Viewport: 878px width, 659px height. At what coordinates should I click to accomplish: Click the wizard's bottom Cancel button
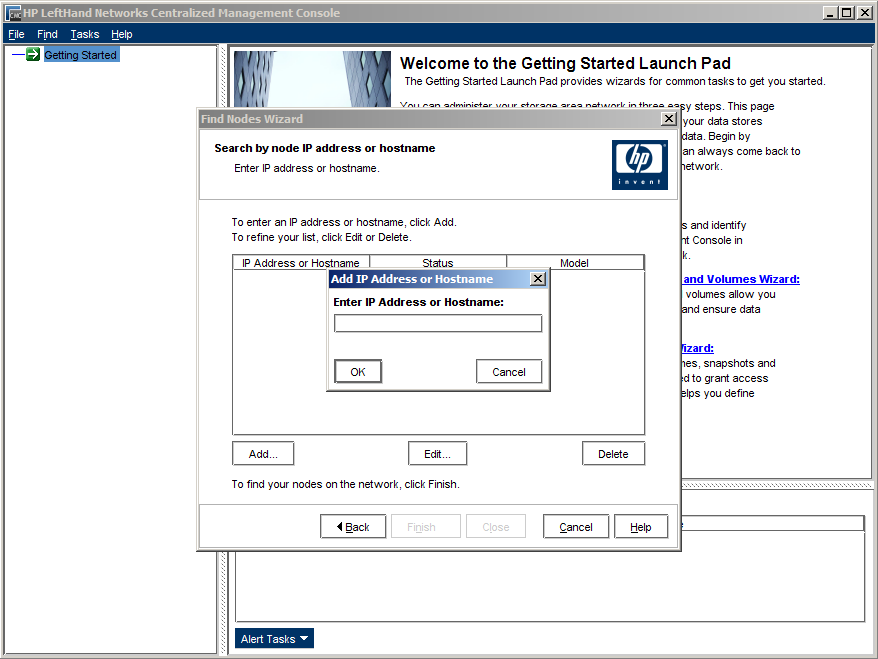click(x=575, y=527)
